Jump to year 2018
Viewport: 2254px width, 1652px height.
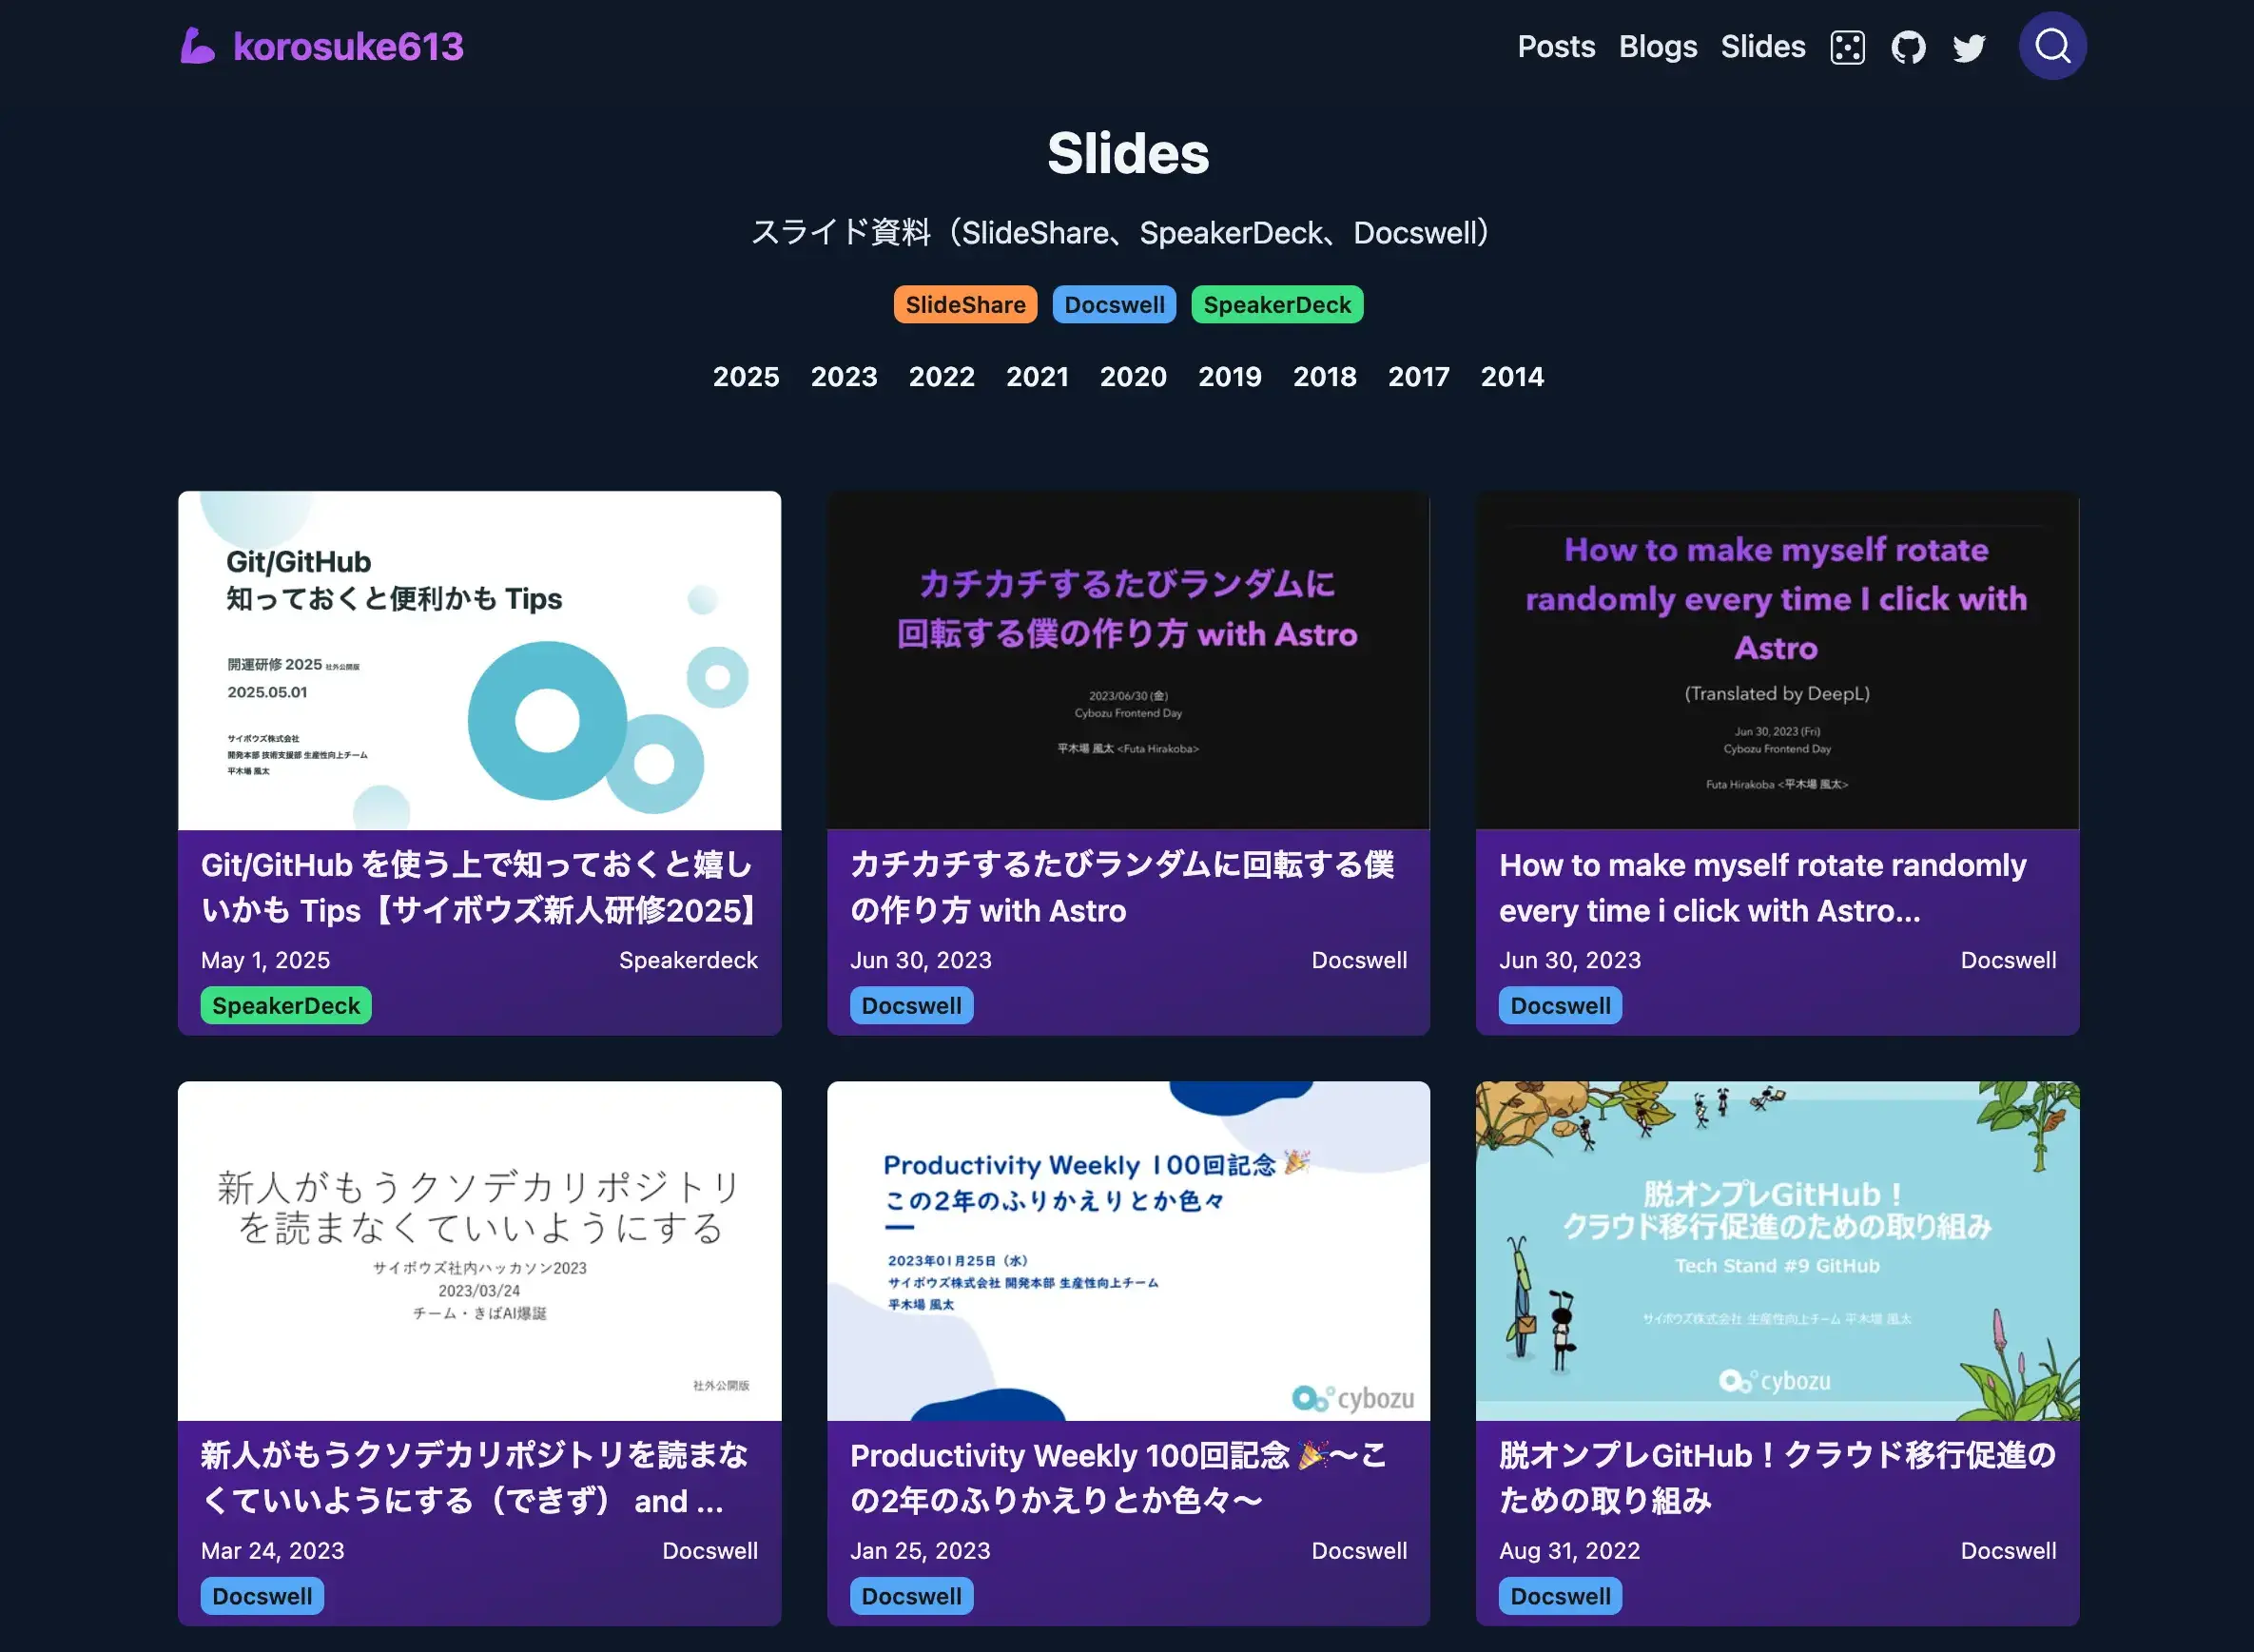click(1325, 376)
